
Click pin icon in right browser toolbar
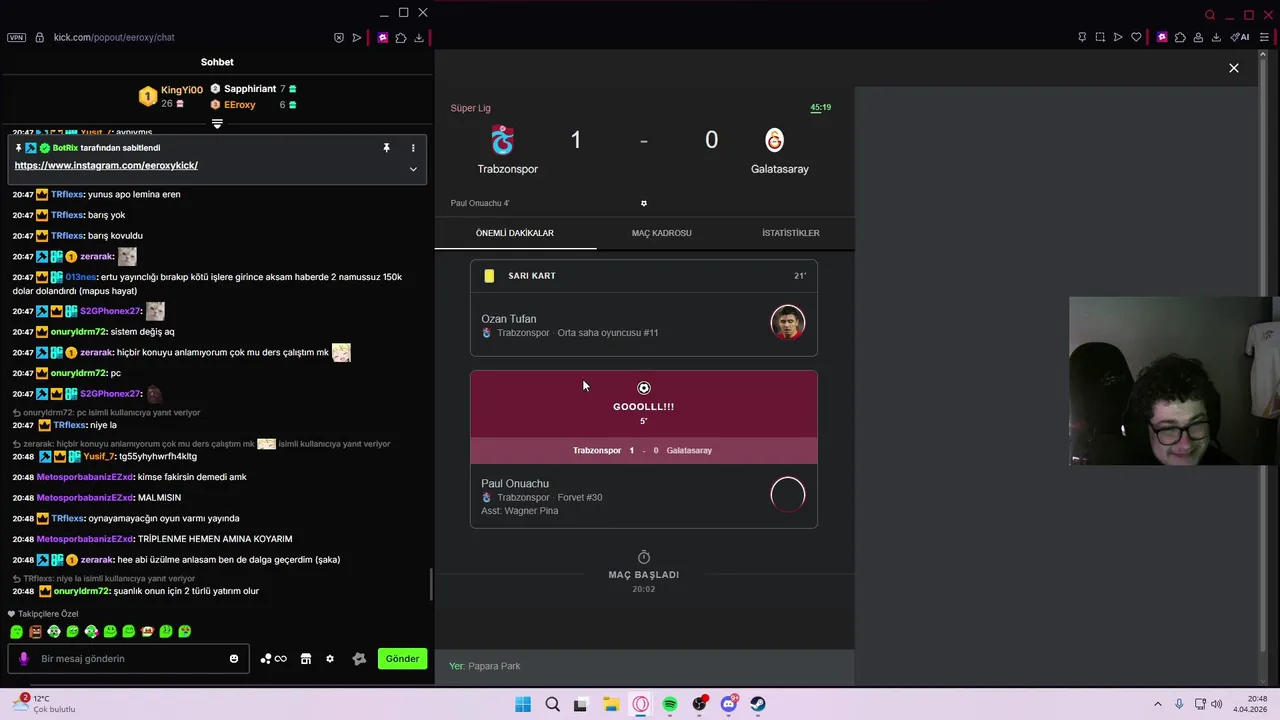tap(1082, 37)
